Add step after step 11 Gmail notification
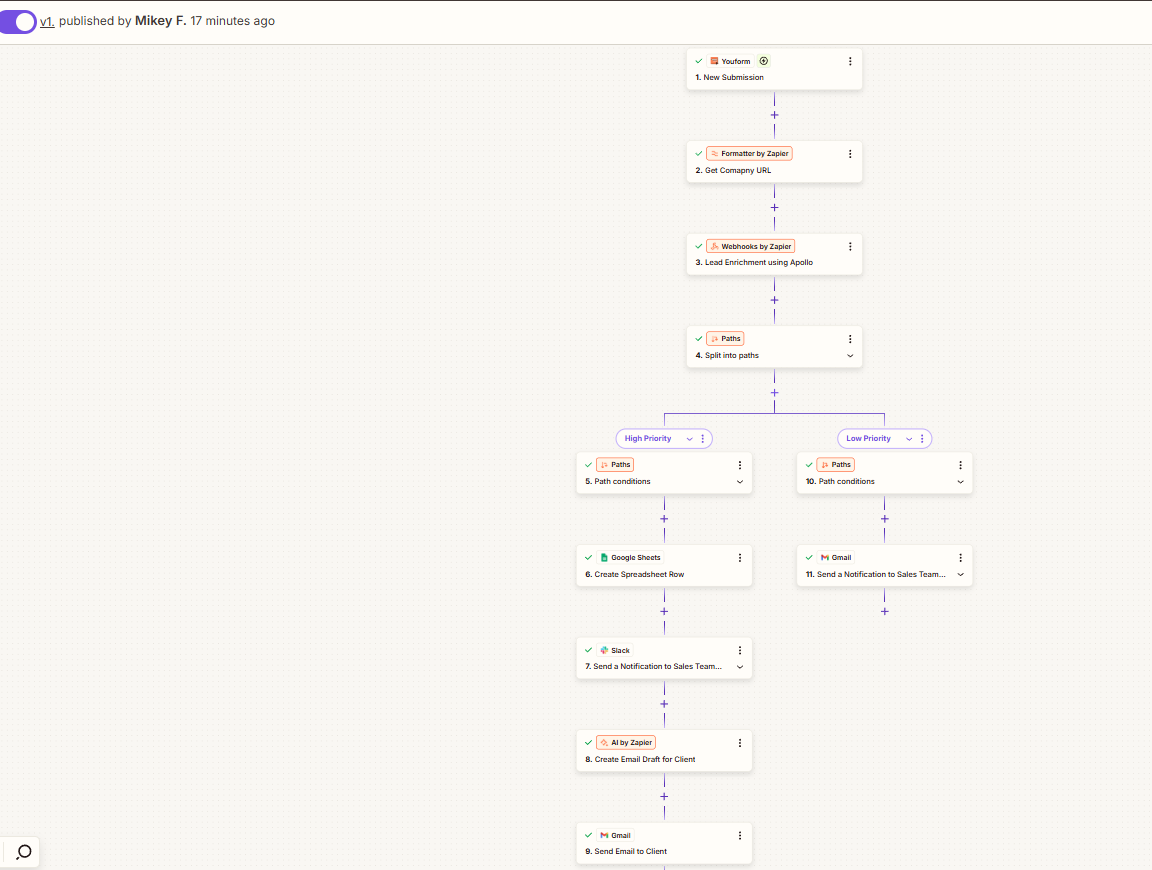Screen dimensions: 1152x870 pos(885,612)
